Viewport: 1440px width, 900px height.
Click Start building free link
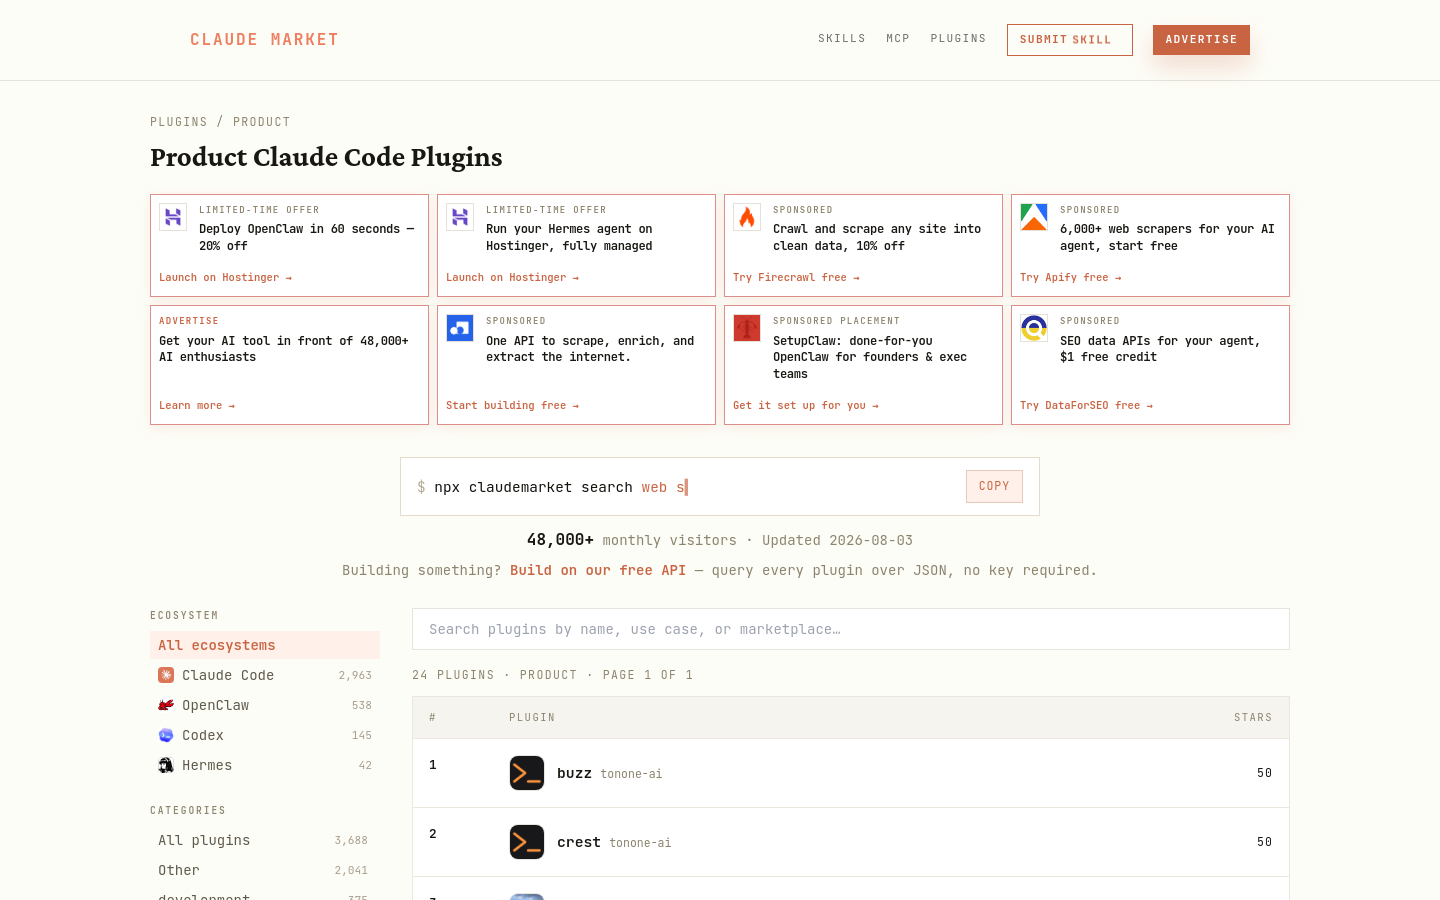[512, 406]
